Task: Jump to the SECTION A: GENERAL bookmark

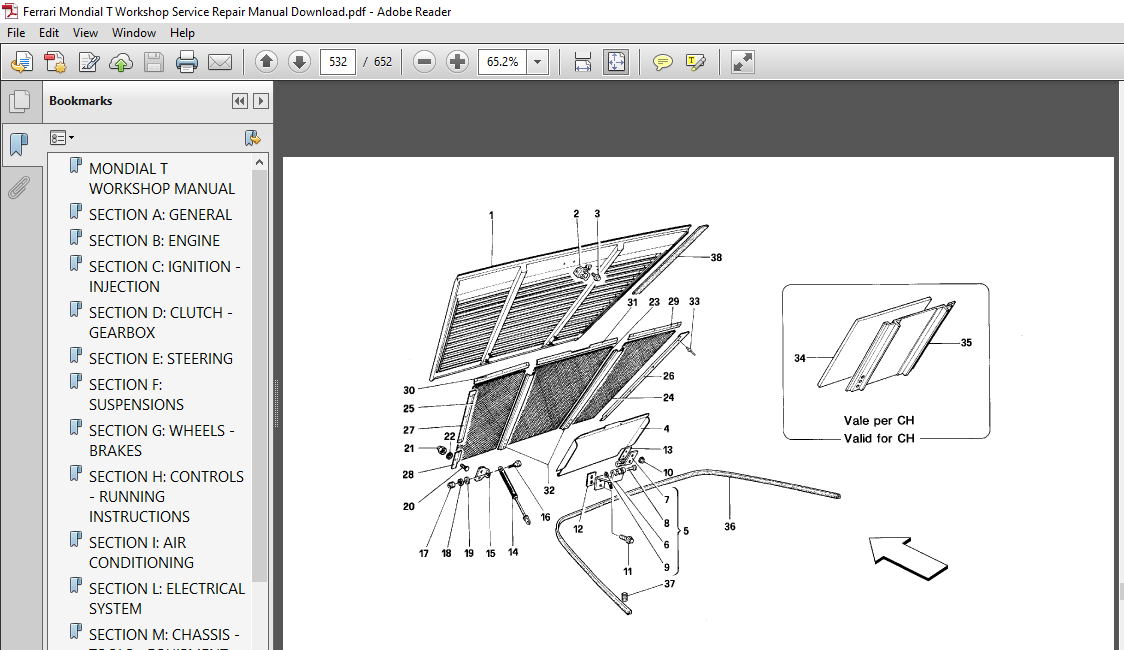Action: 160,214
